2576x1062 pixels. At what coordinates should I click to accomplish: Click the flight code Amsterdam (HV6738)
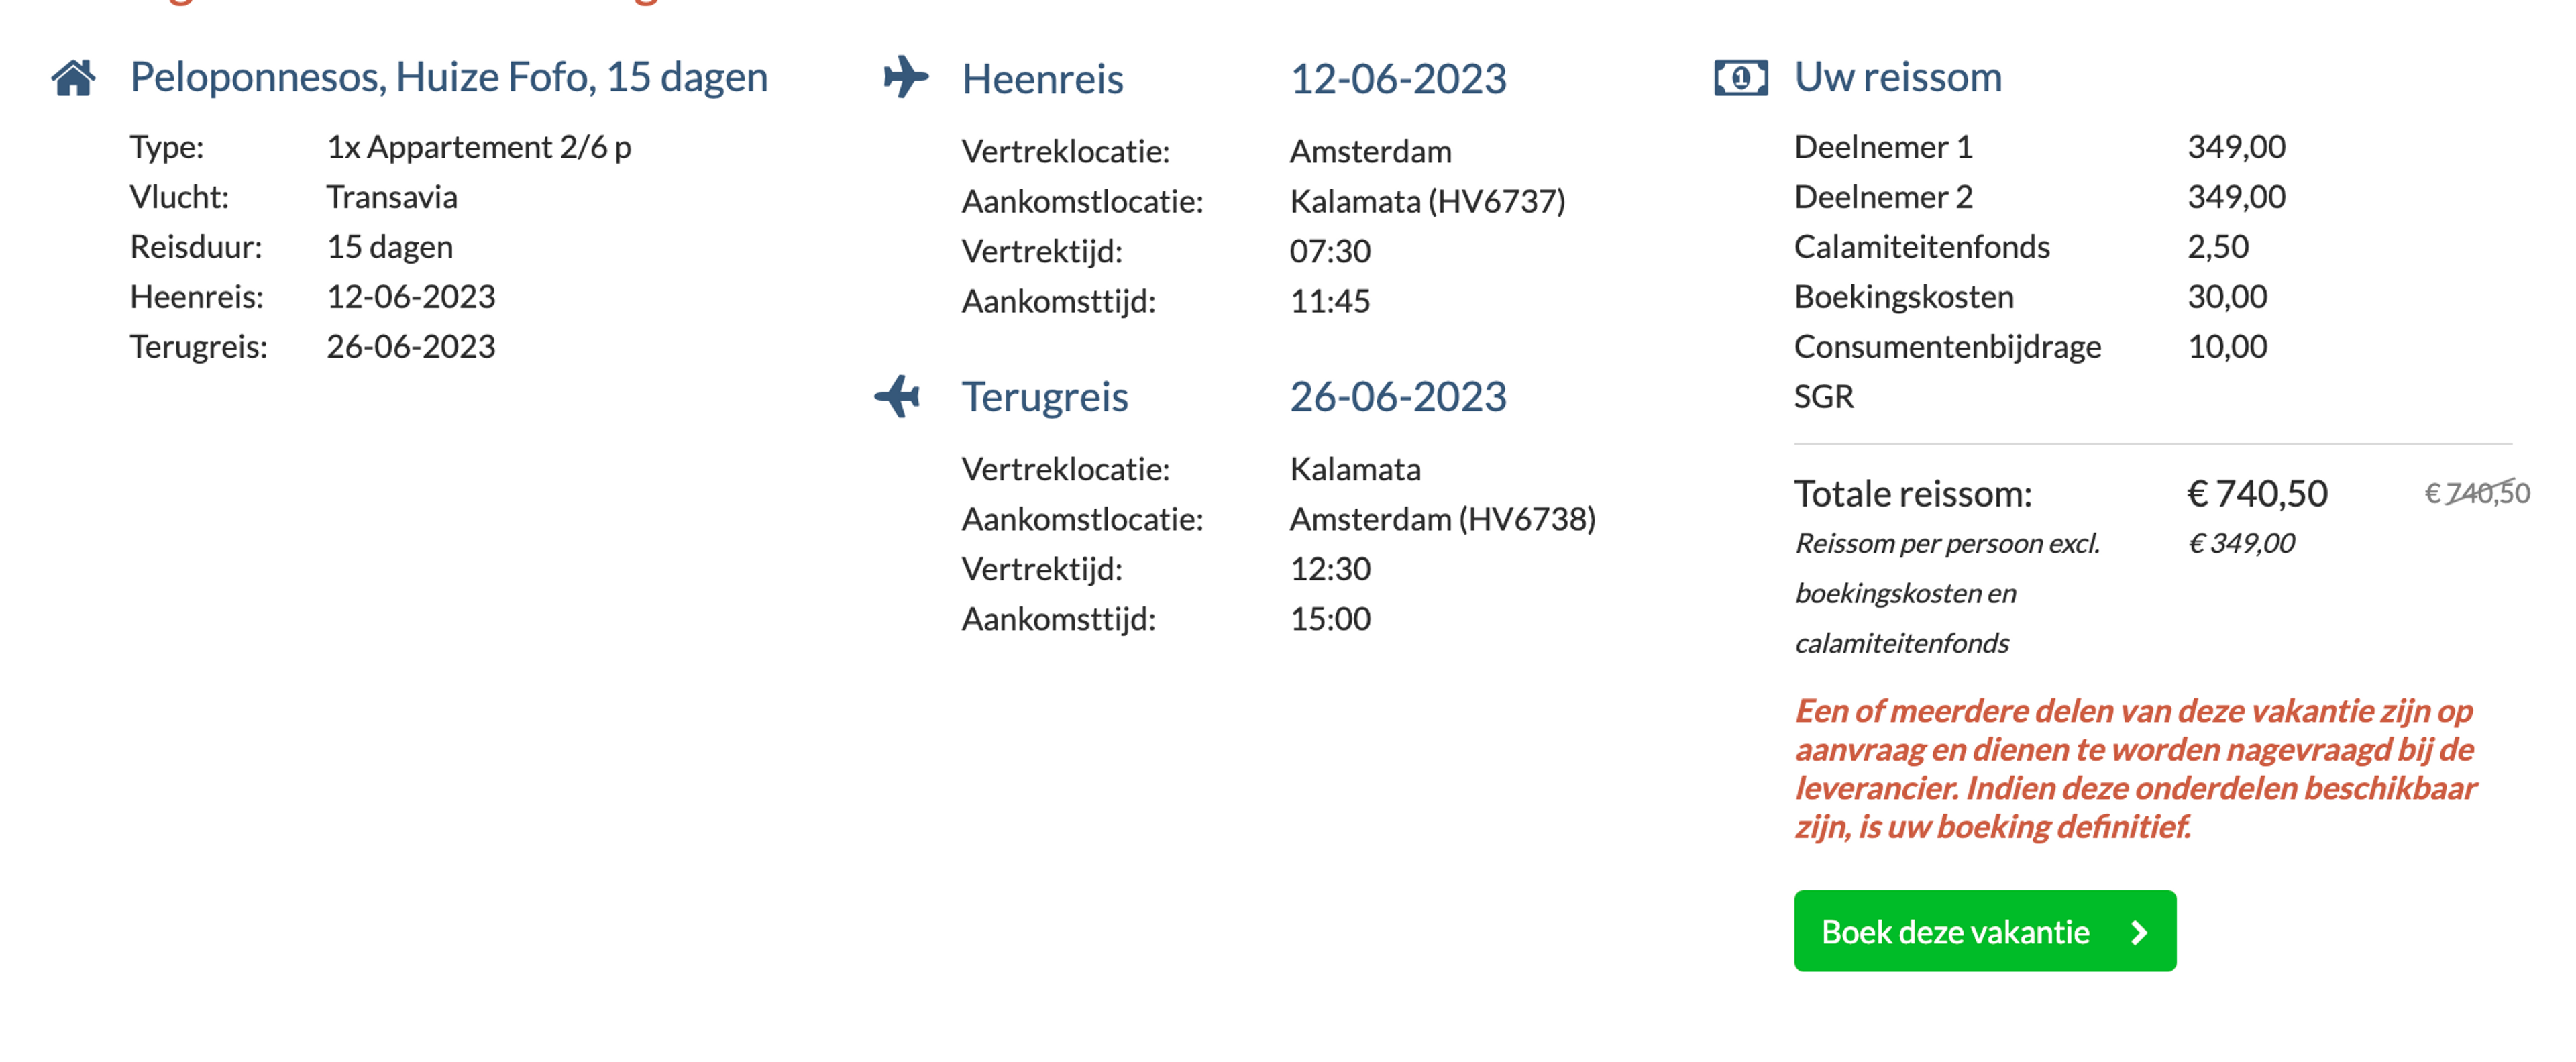[1442, 519]
